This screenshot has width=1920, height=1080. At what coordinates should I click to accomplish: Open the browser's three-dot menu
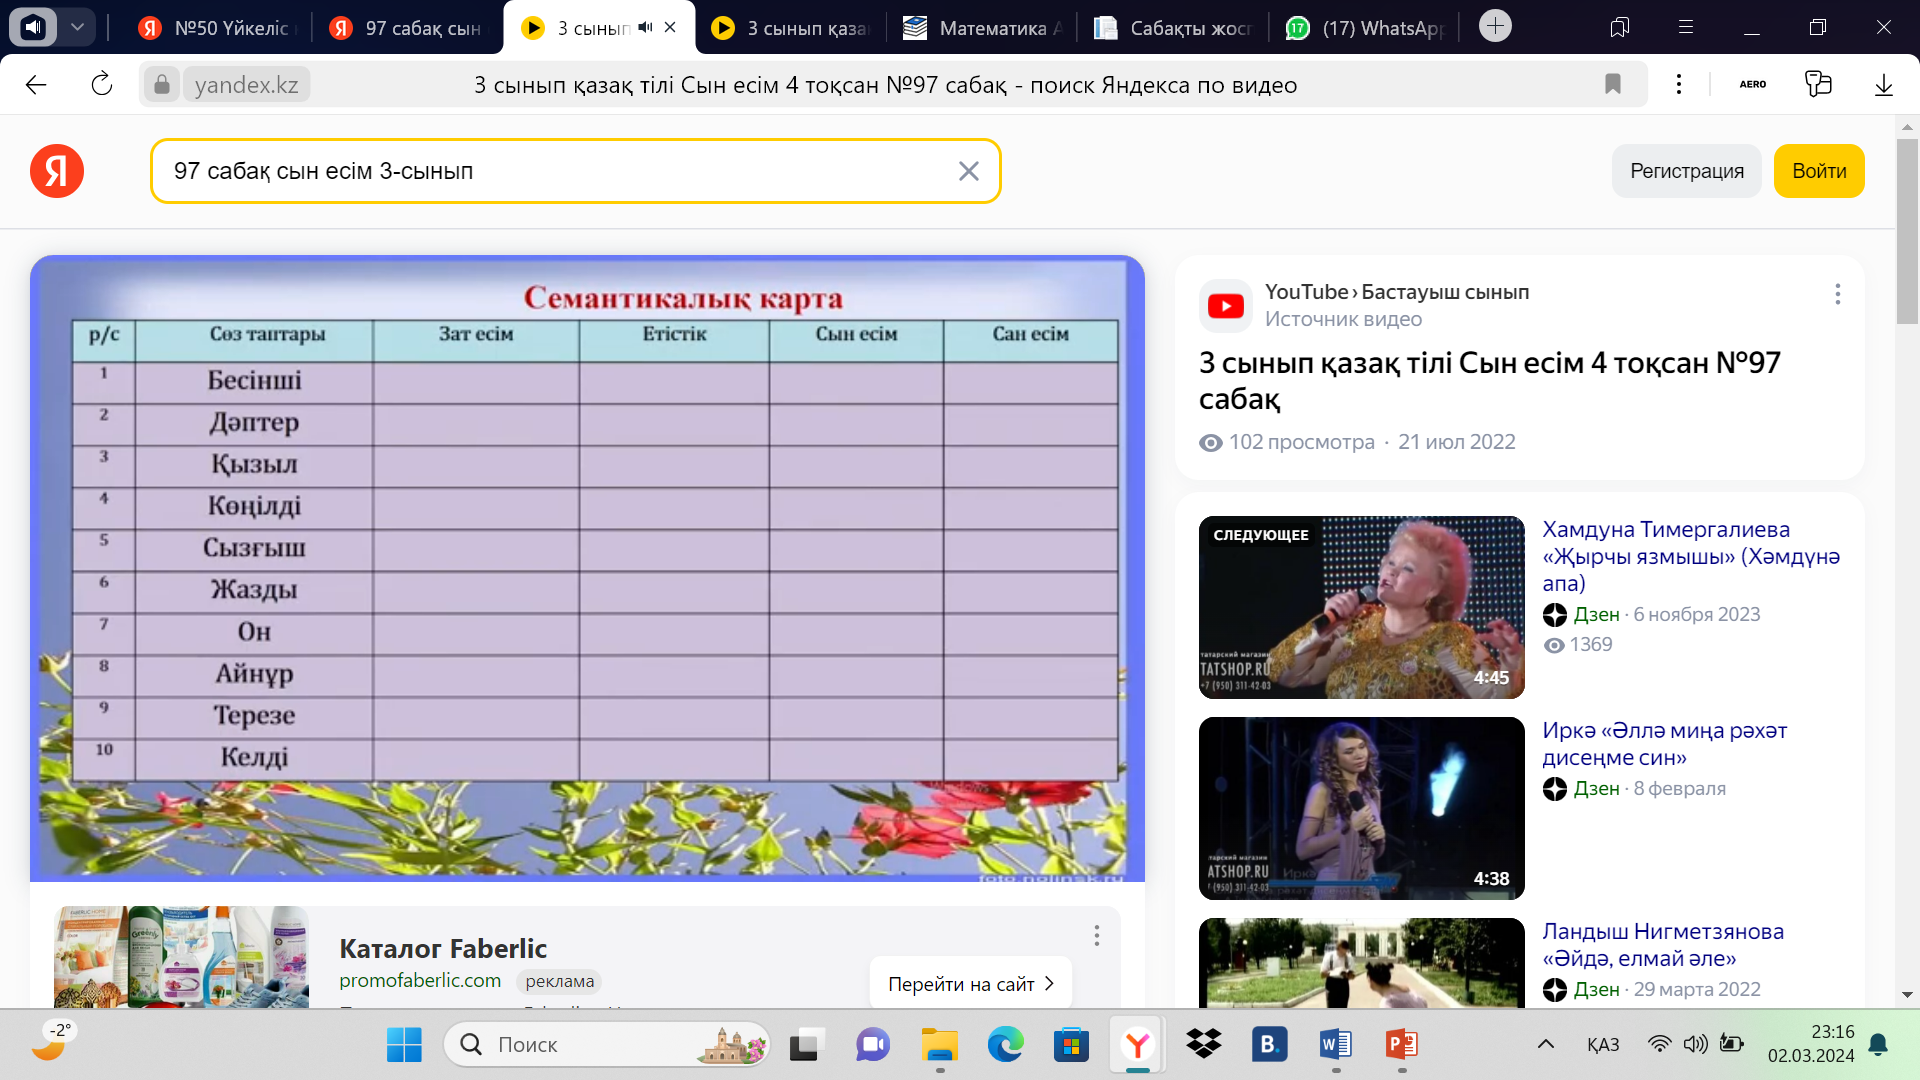coord(1679,85)
